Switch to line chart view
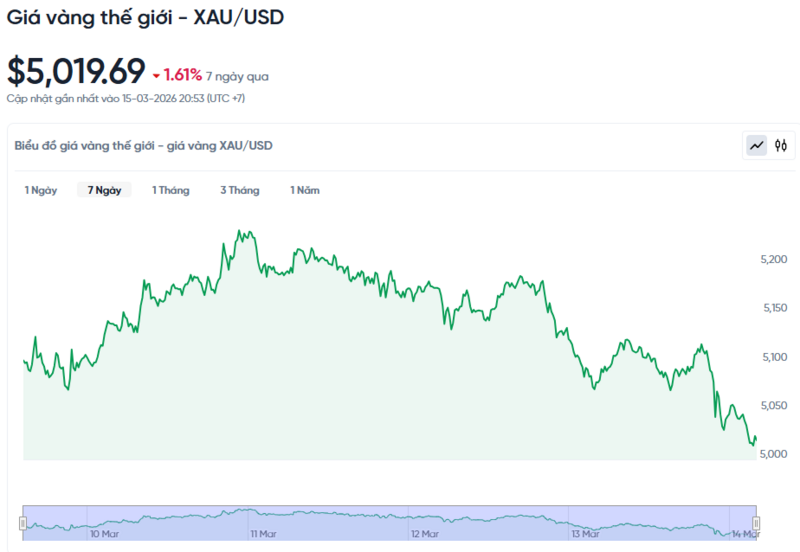This screenshot has width=800, height=552. pyautogui.click(x=757, y=146)
